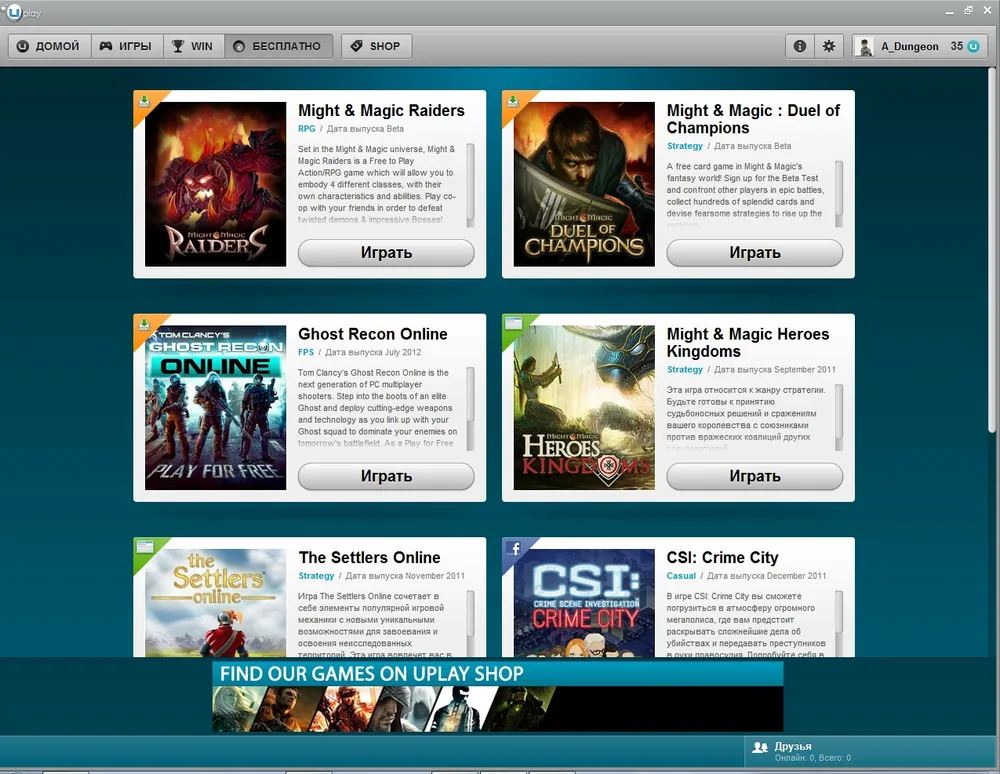Click Strategy genre under Duel of Champions
Image resolution: width=1000 pixels, height=774 pixels.
pyautogui.click(x=685, y=146)
